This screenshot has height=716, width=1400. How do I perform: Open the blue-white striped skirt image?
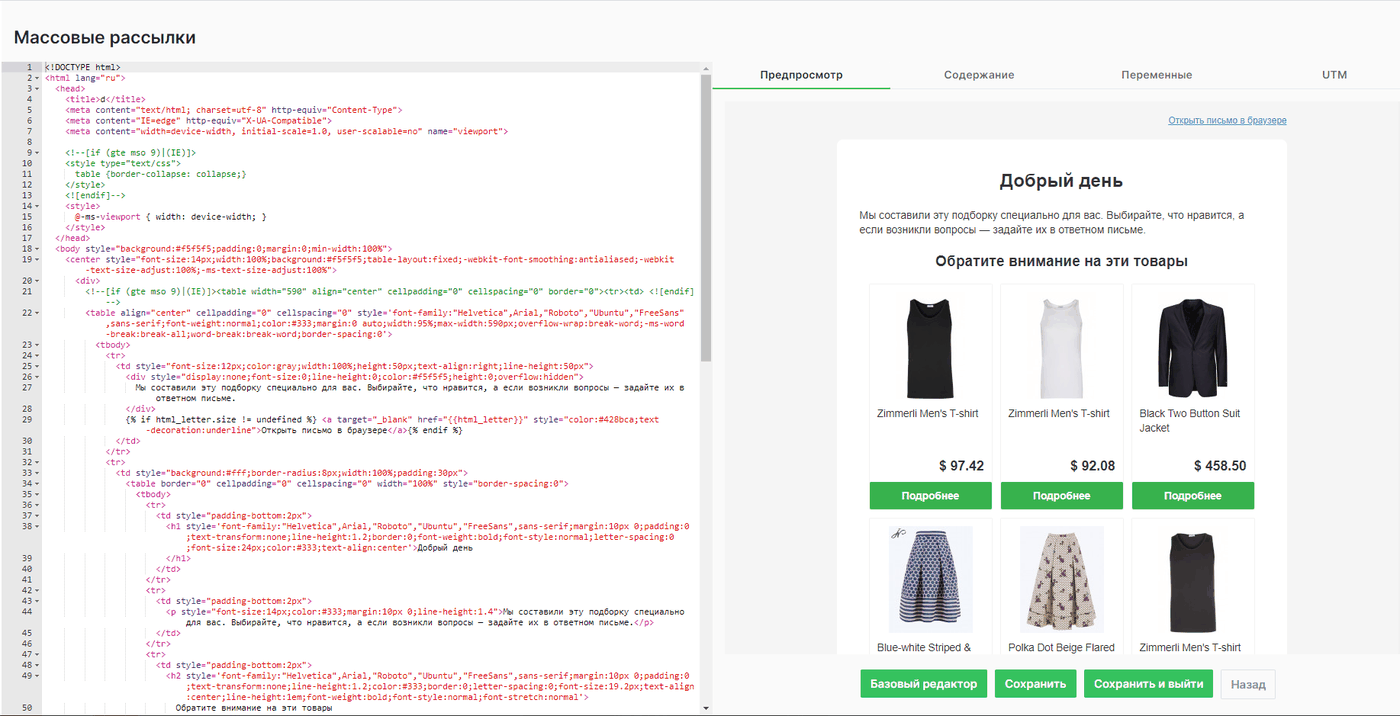[930, 579]
